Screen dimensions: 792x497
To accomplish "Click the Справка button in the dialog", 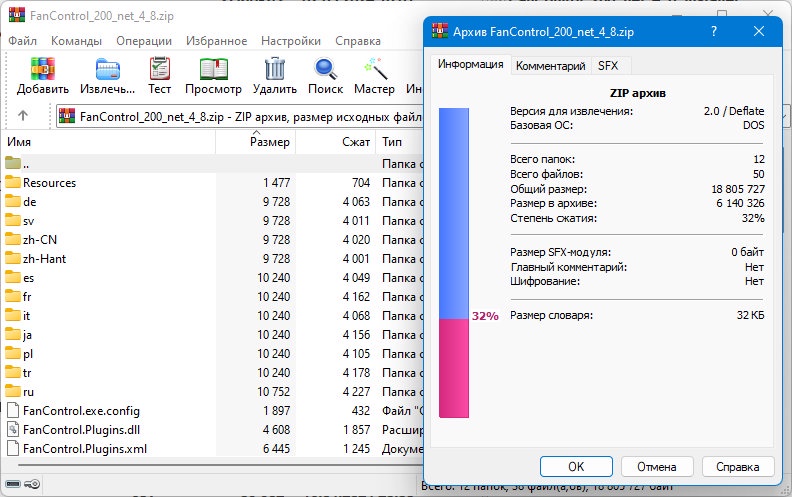I will pos(737,467).
